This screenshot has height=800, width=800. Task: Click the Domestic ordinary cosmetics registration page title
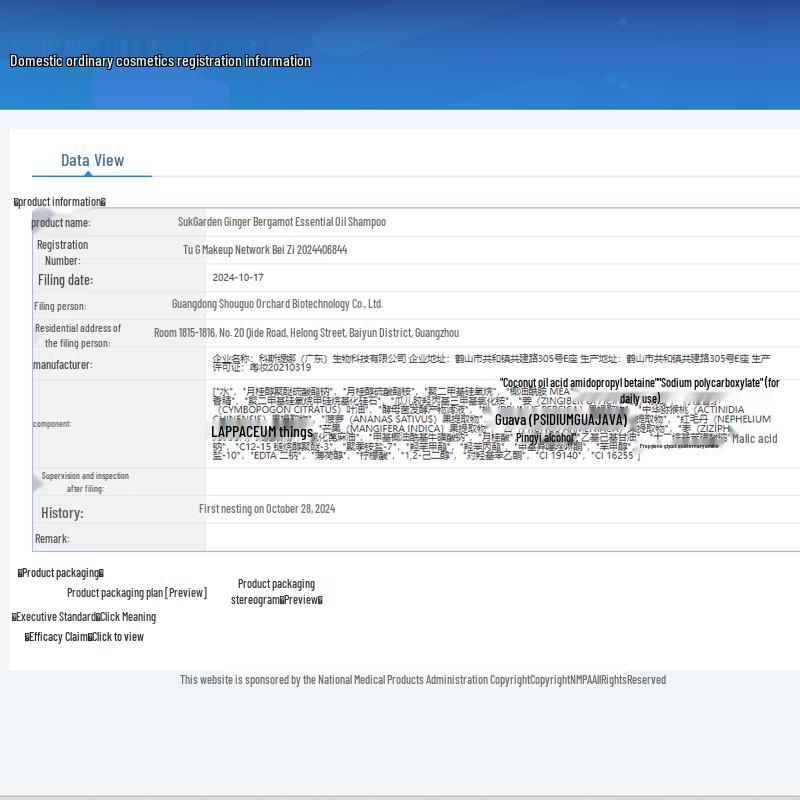[x=160, y=61]
